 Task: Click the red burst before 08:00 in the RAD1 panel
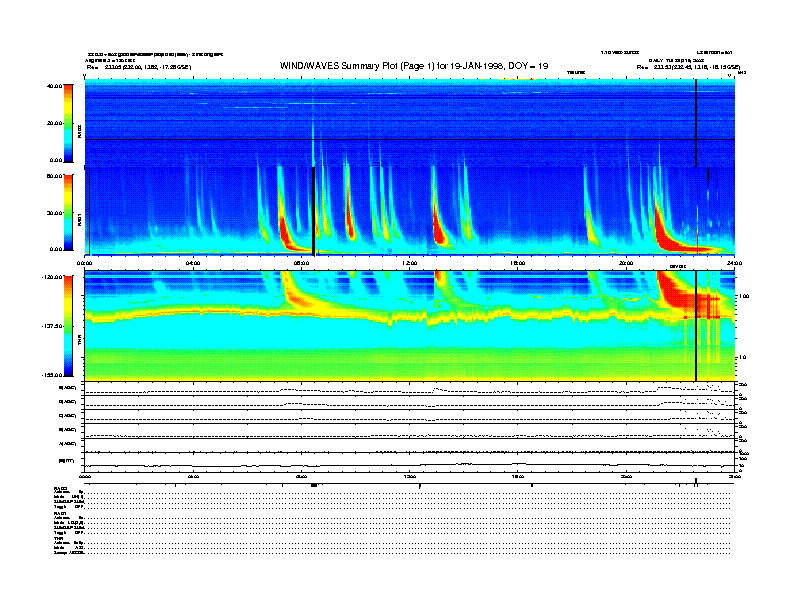tap(288, 235)
